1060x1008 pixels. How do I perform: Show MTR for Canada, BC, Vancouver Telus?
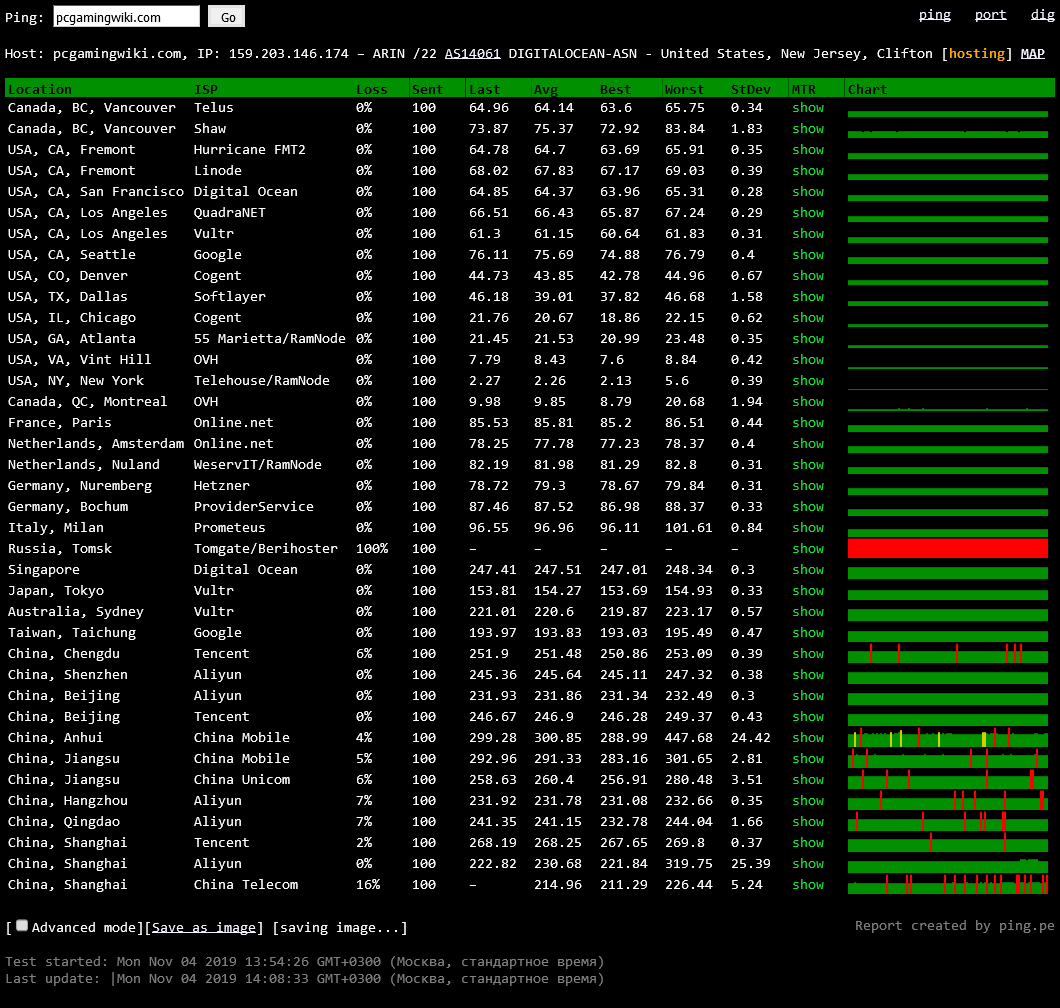point(808,108)
